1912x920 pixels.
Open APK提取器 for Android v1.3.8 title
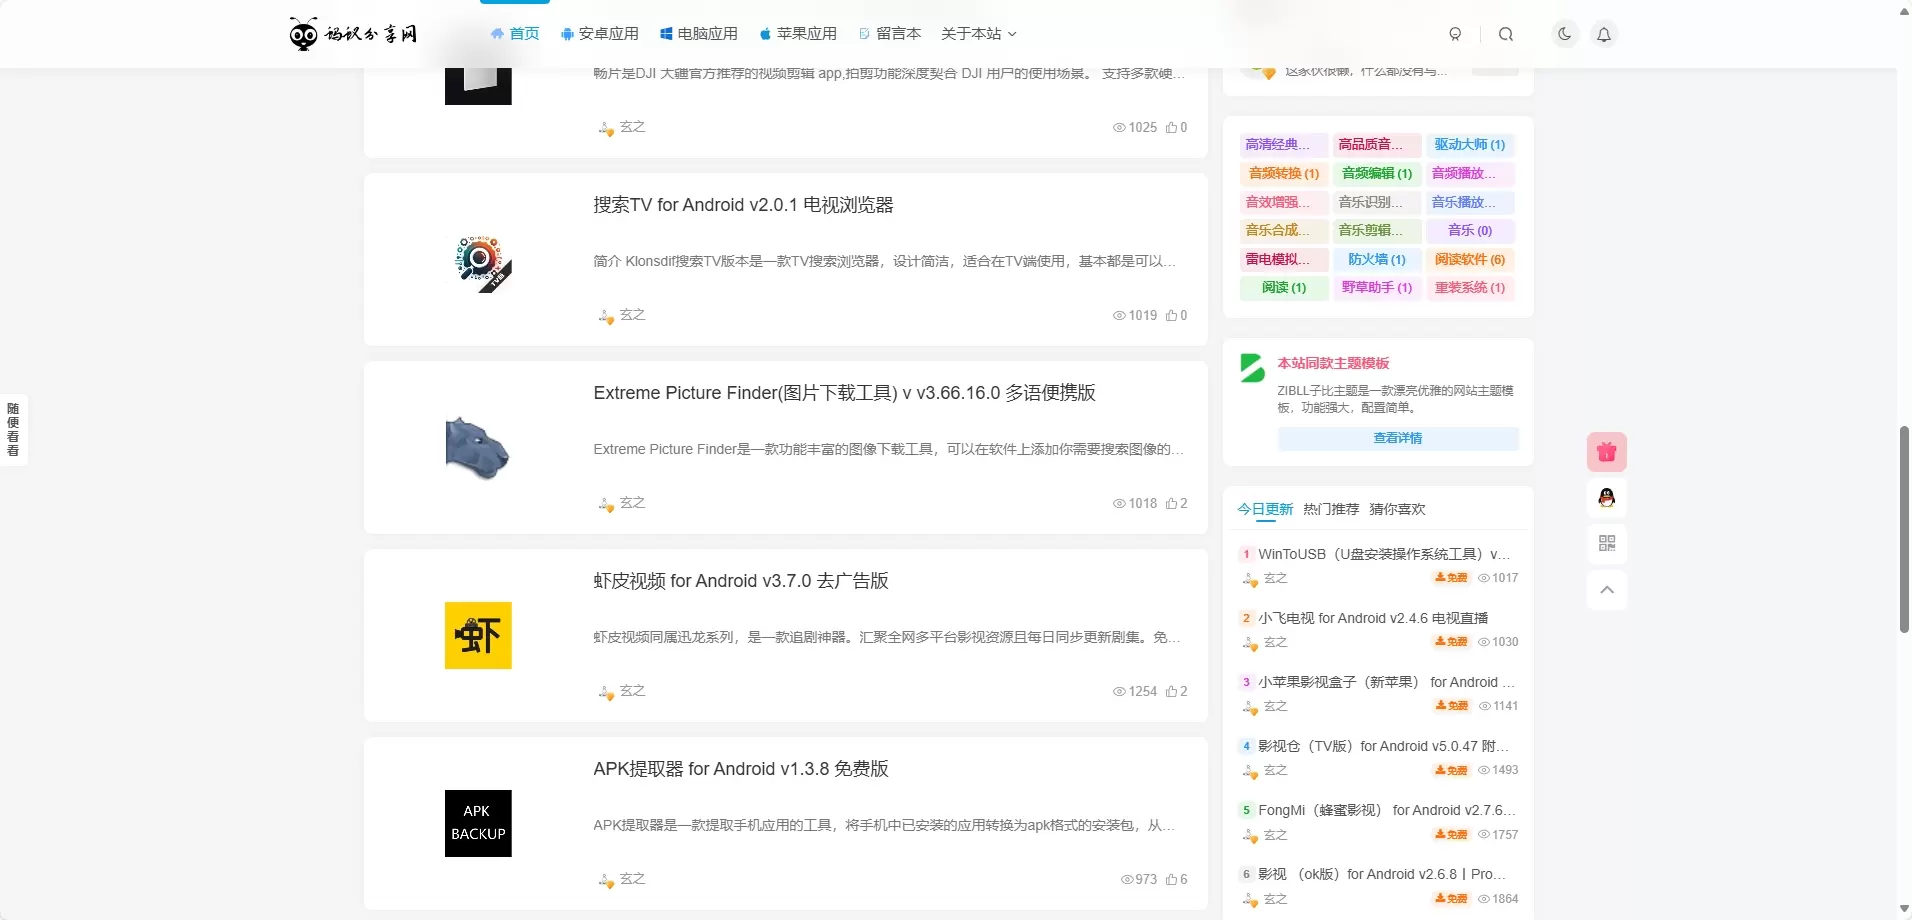tap(741, 769)
